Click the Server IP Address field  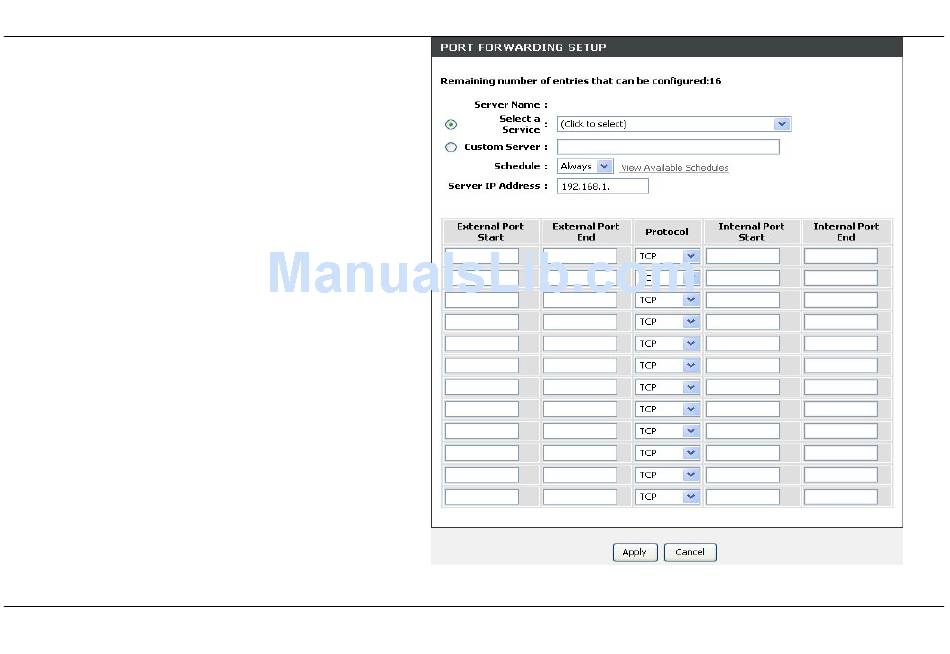603,186
